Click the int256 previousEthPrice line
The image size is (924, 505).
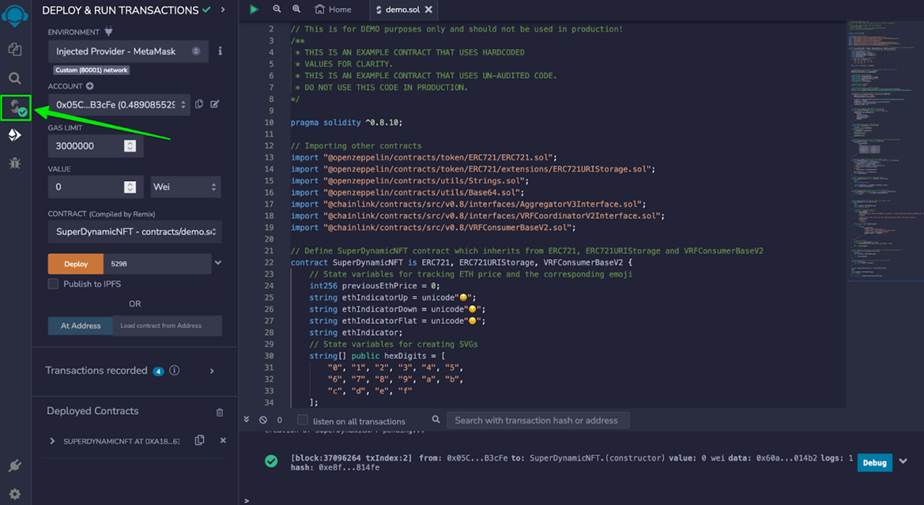point(375,286)
